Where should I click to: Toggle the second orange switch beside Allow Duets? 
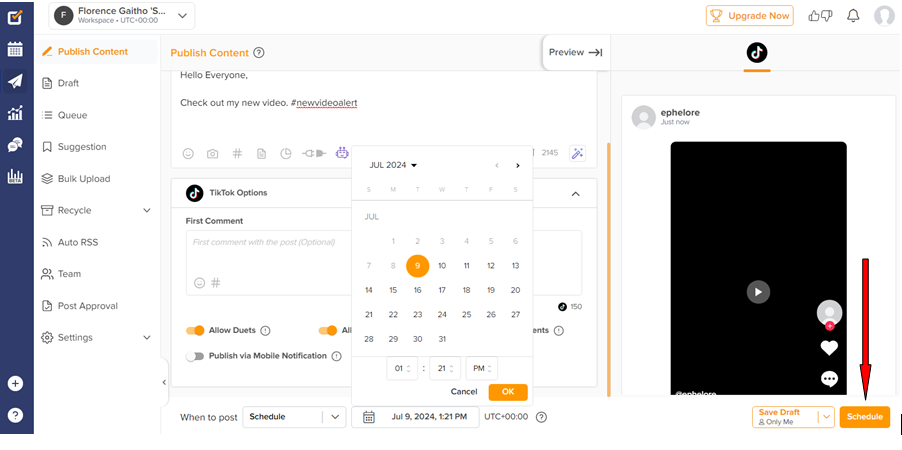tap(327, 330)
